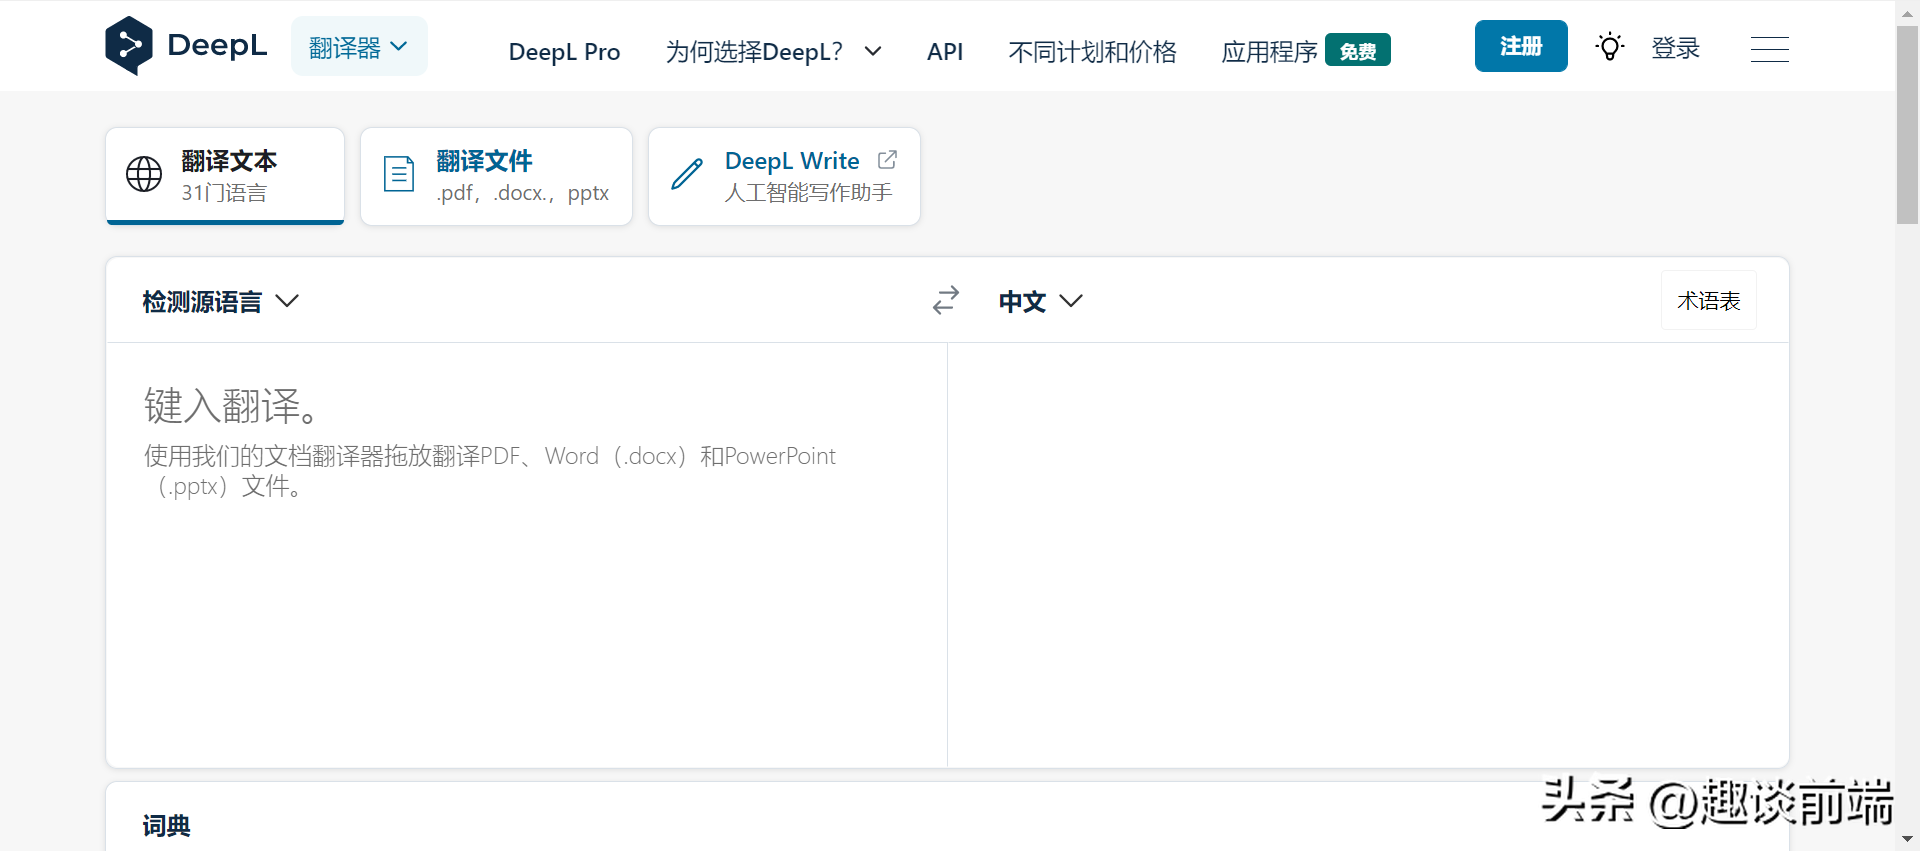
Task: Open the 翻译器 dropdown
Action: (359, 46)
